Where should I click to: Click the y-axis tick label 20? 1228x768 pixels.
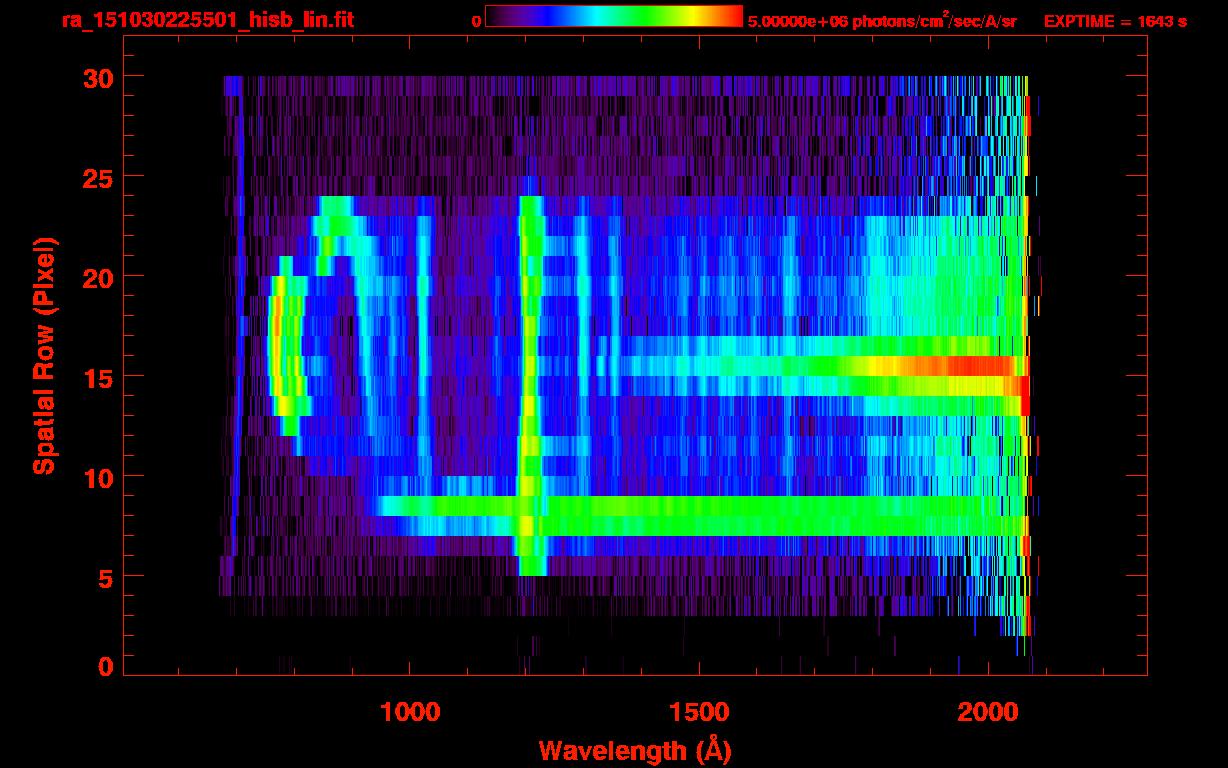pyautogui.click(x=97, y=276)
